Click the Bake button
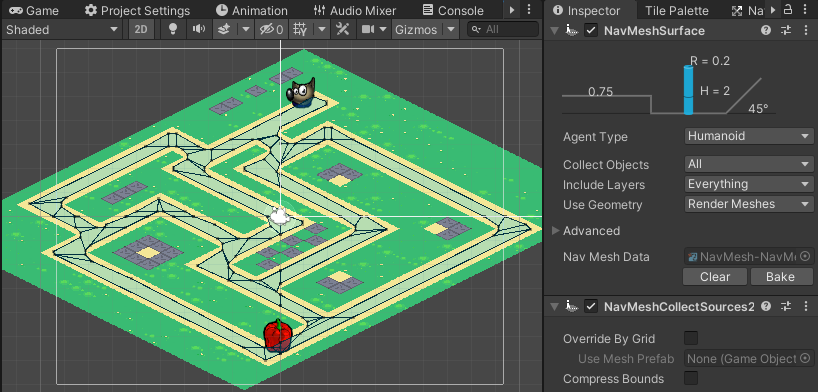The image size is (818, 392). point(780,277)
